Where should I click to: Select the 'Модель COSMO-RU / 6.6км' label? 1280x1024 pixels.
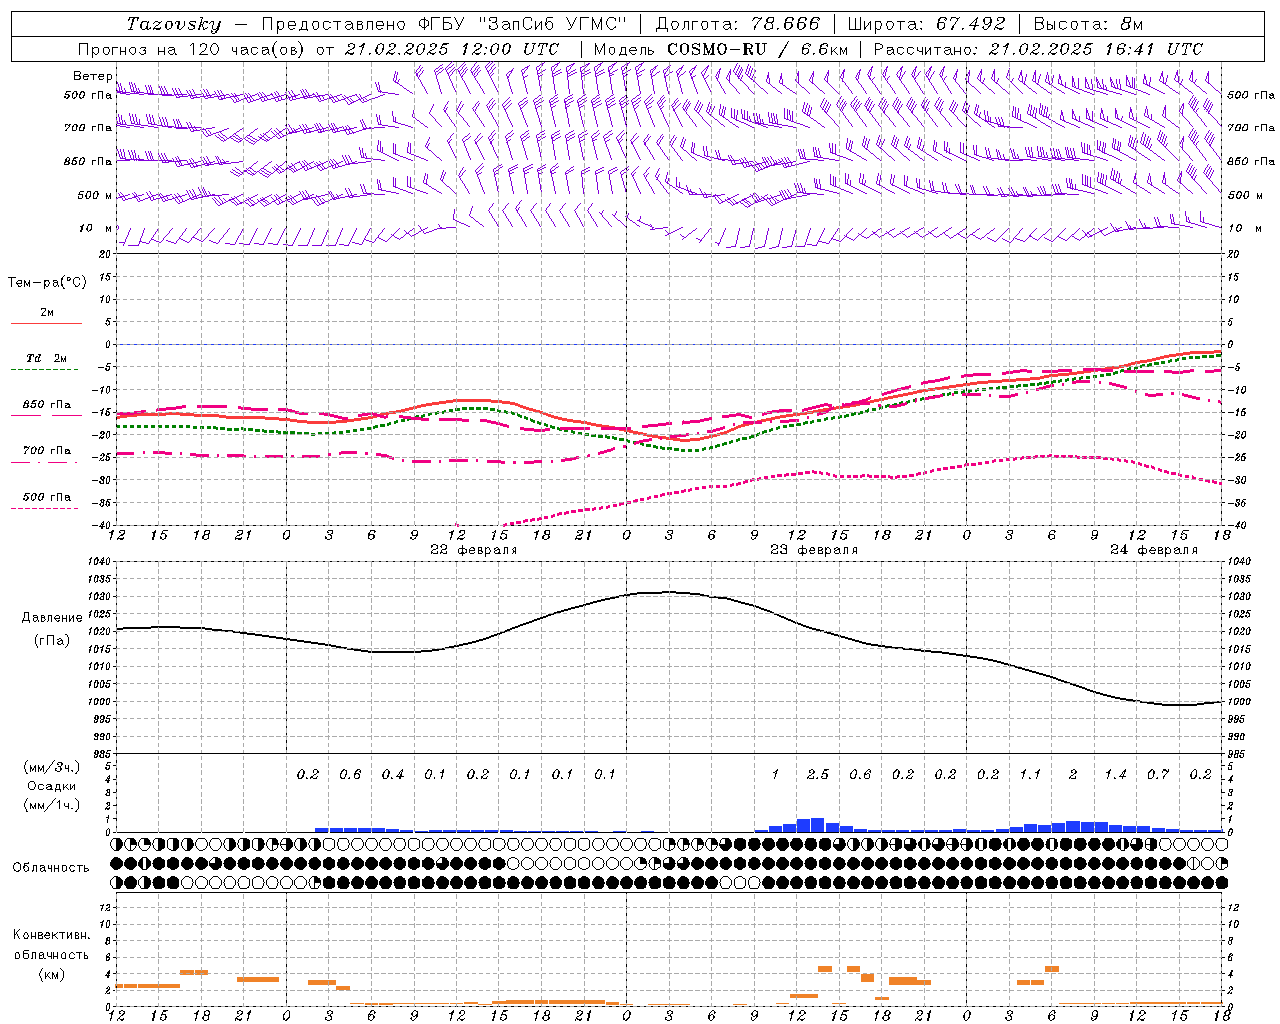[x=721, y=49]
